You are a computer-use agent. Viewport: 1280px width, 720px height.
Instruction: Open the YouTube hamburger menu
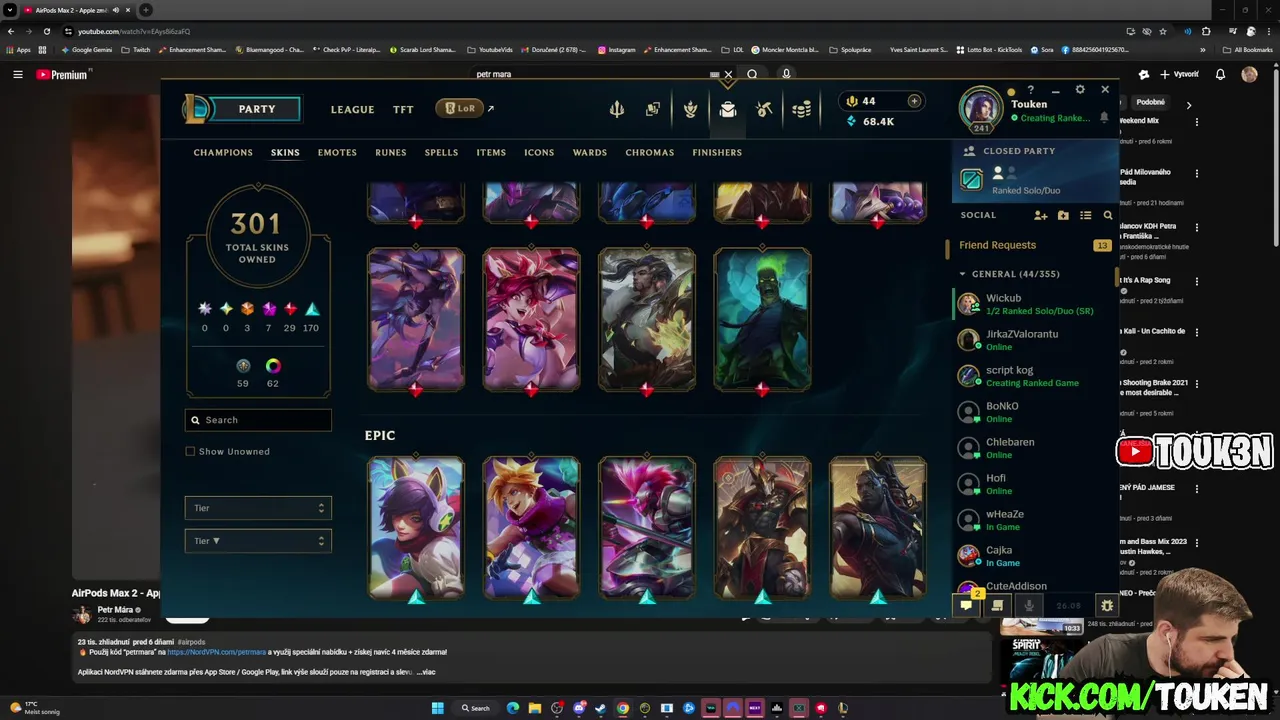point(18,74)
